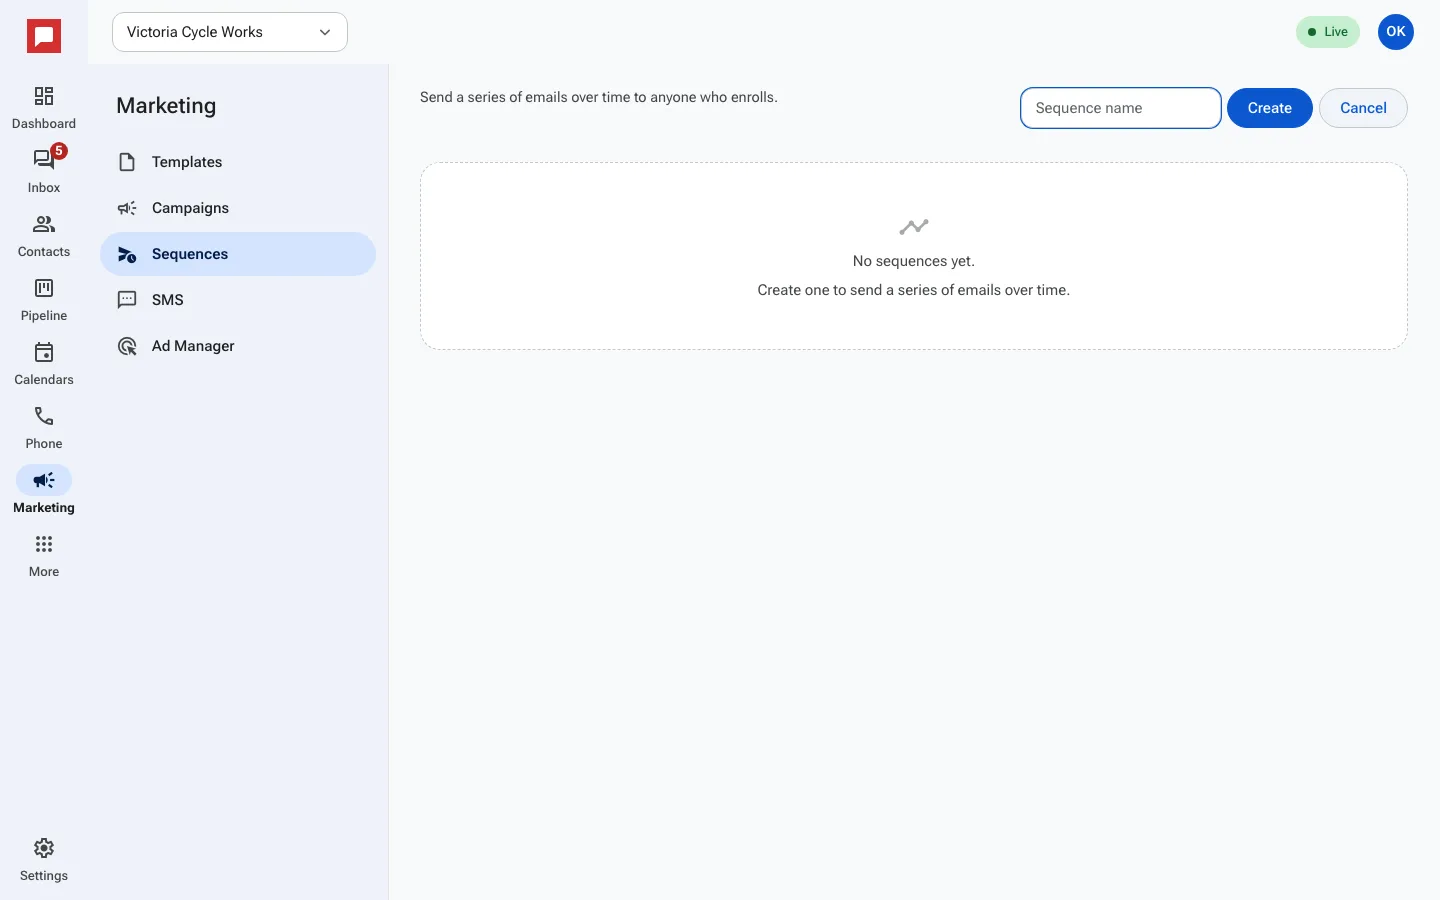Open the OK user avatar menu
The image size is (1440, 900).
click(x=1396, y=32)
